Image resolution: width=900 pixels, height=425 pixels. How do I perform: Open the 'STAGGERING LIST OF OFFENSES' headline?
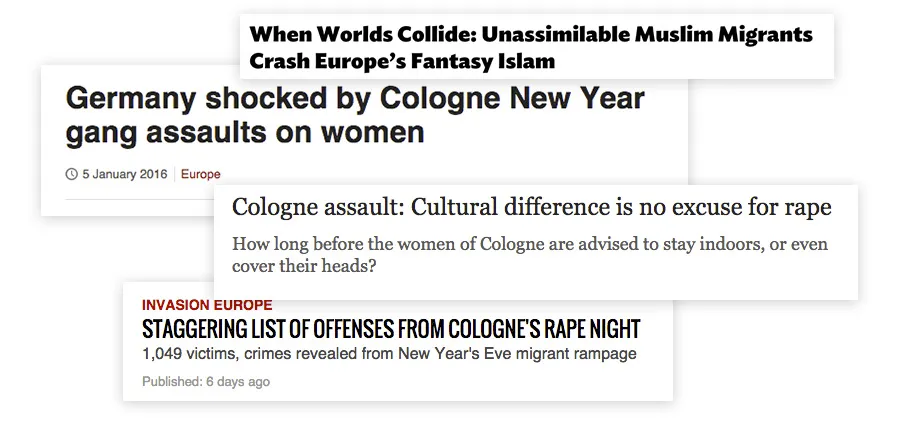pyautogui.click(x=391, y=329)
